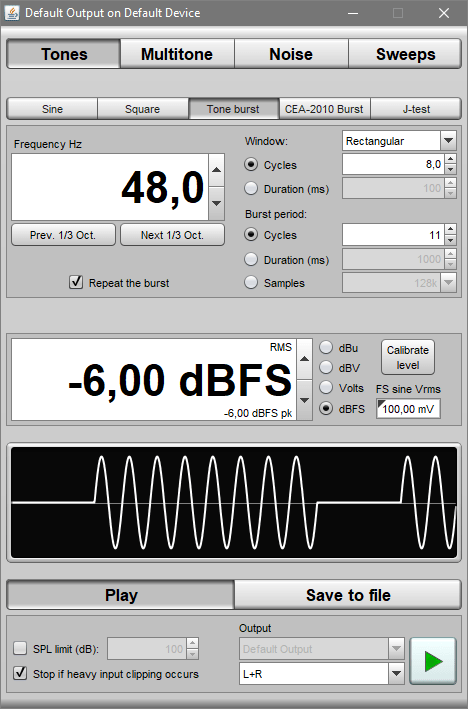
Task: Minimize the generator window
Action: [353, 13]
